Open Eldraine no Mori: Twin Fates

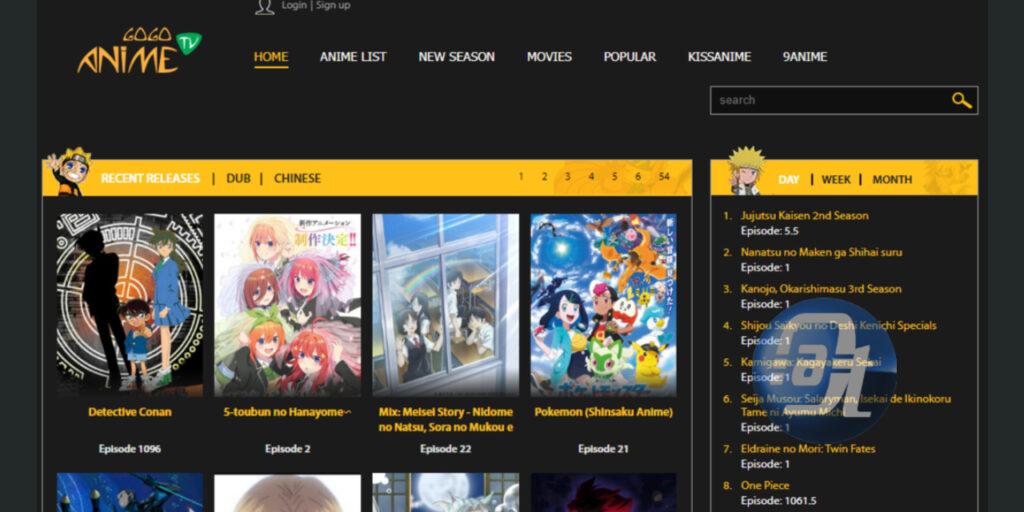808,449
